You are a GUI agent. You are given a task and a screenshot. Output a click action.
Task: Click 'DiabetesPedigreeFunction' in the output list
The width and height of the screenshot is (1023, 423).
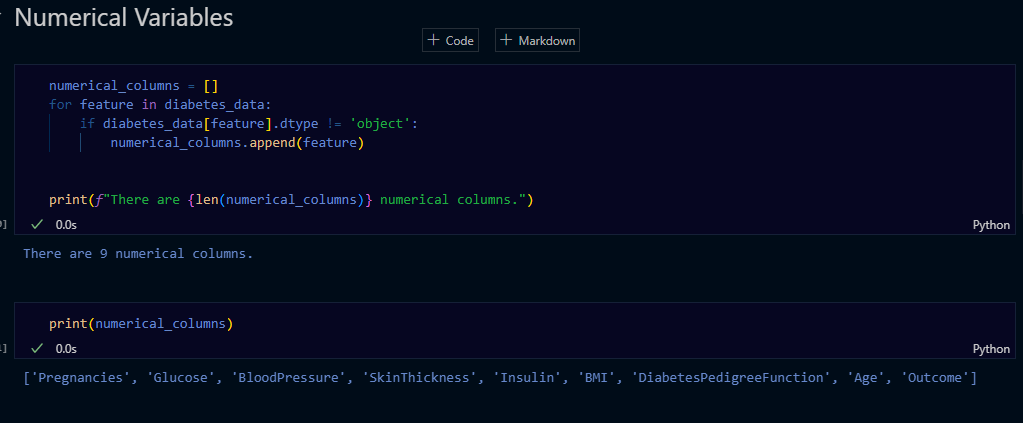[733, 377]
